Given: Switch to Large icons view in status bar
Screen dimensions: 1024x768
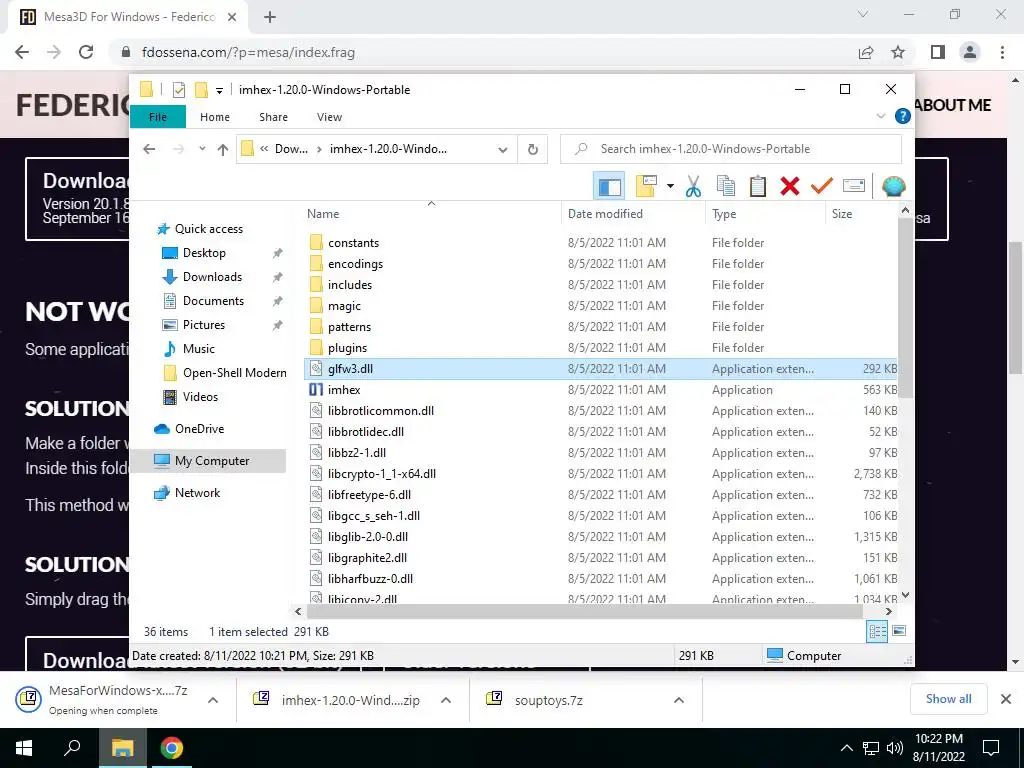Looking at the screenshot, I should [x=899, y=631].
